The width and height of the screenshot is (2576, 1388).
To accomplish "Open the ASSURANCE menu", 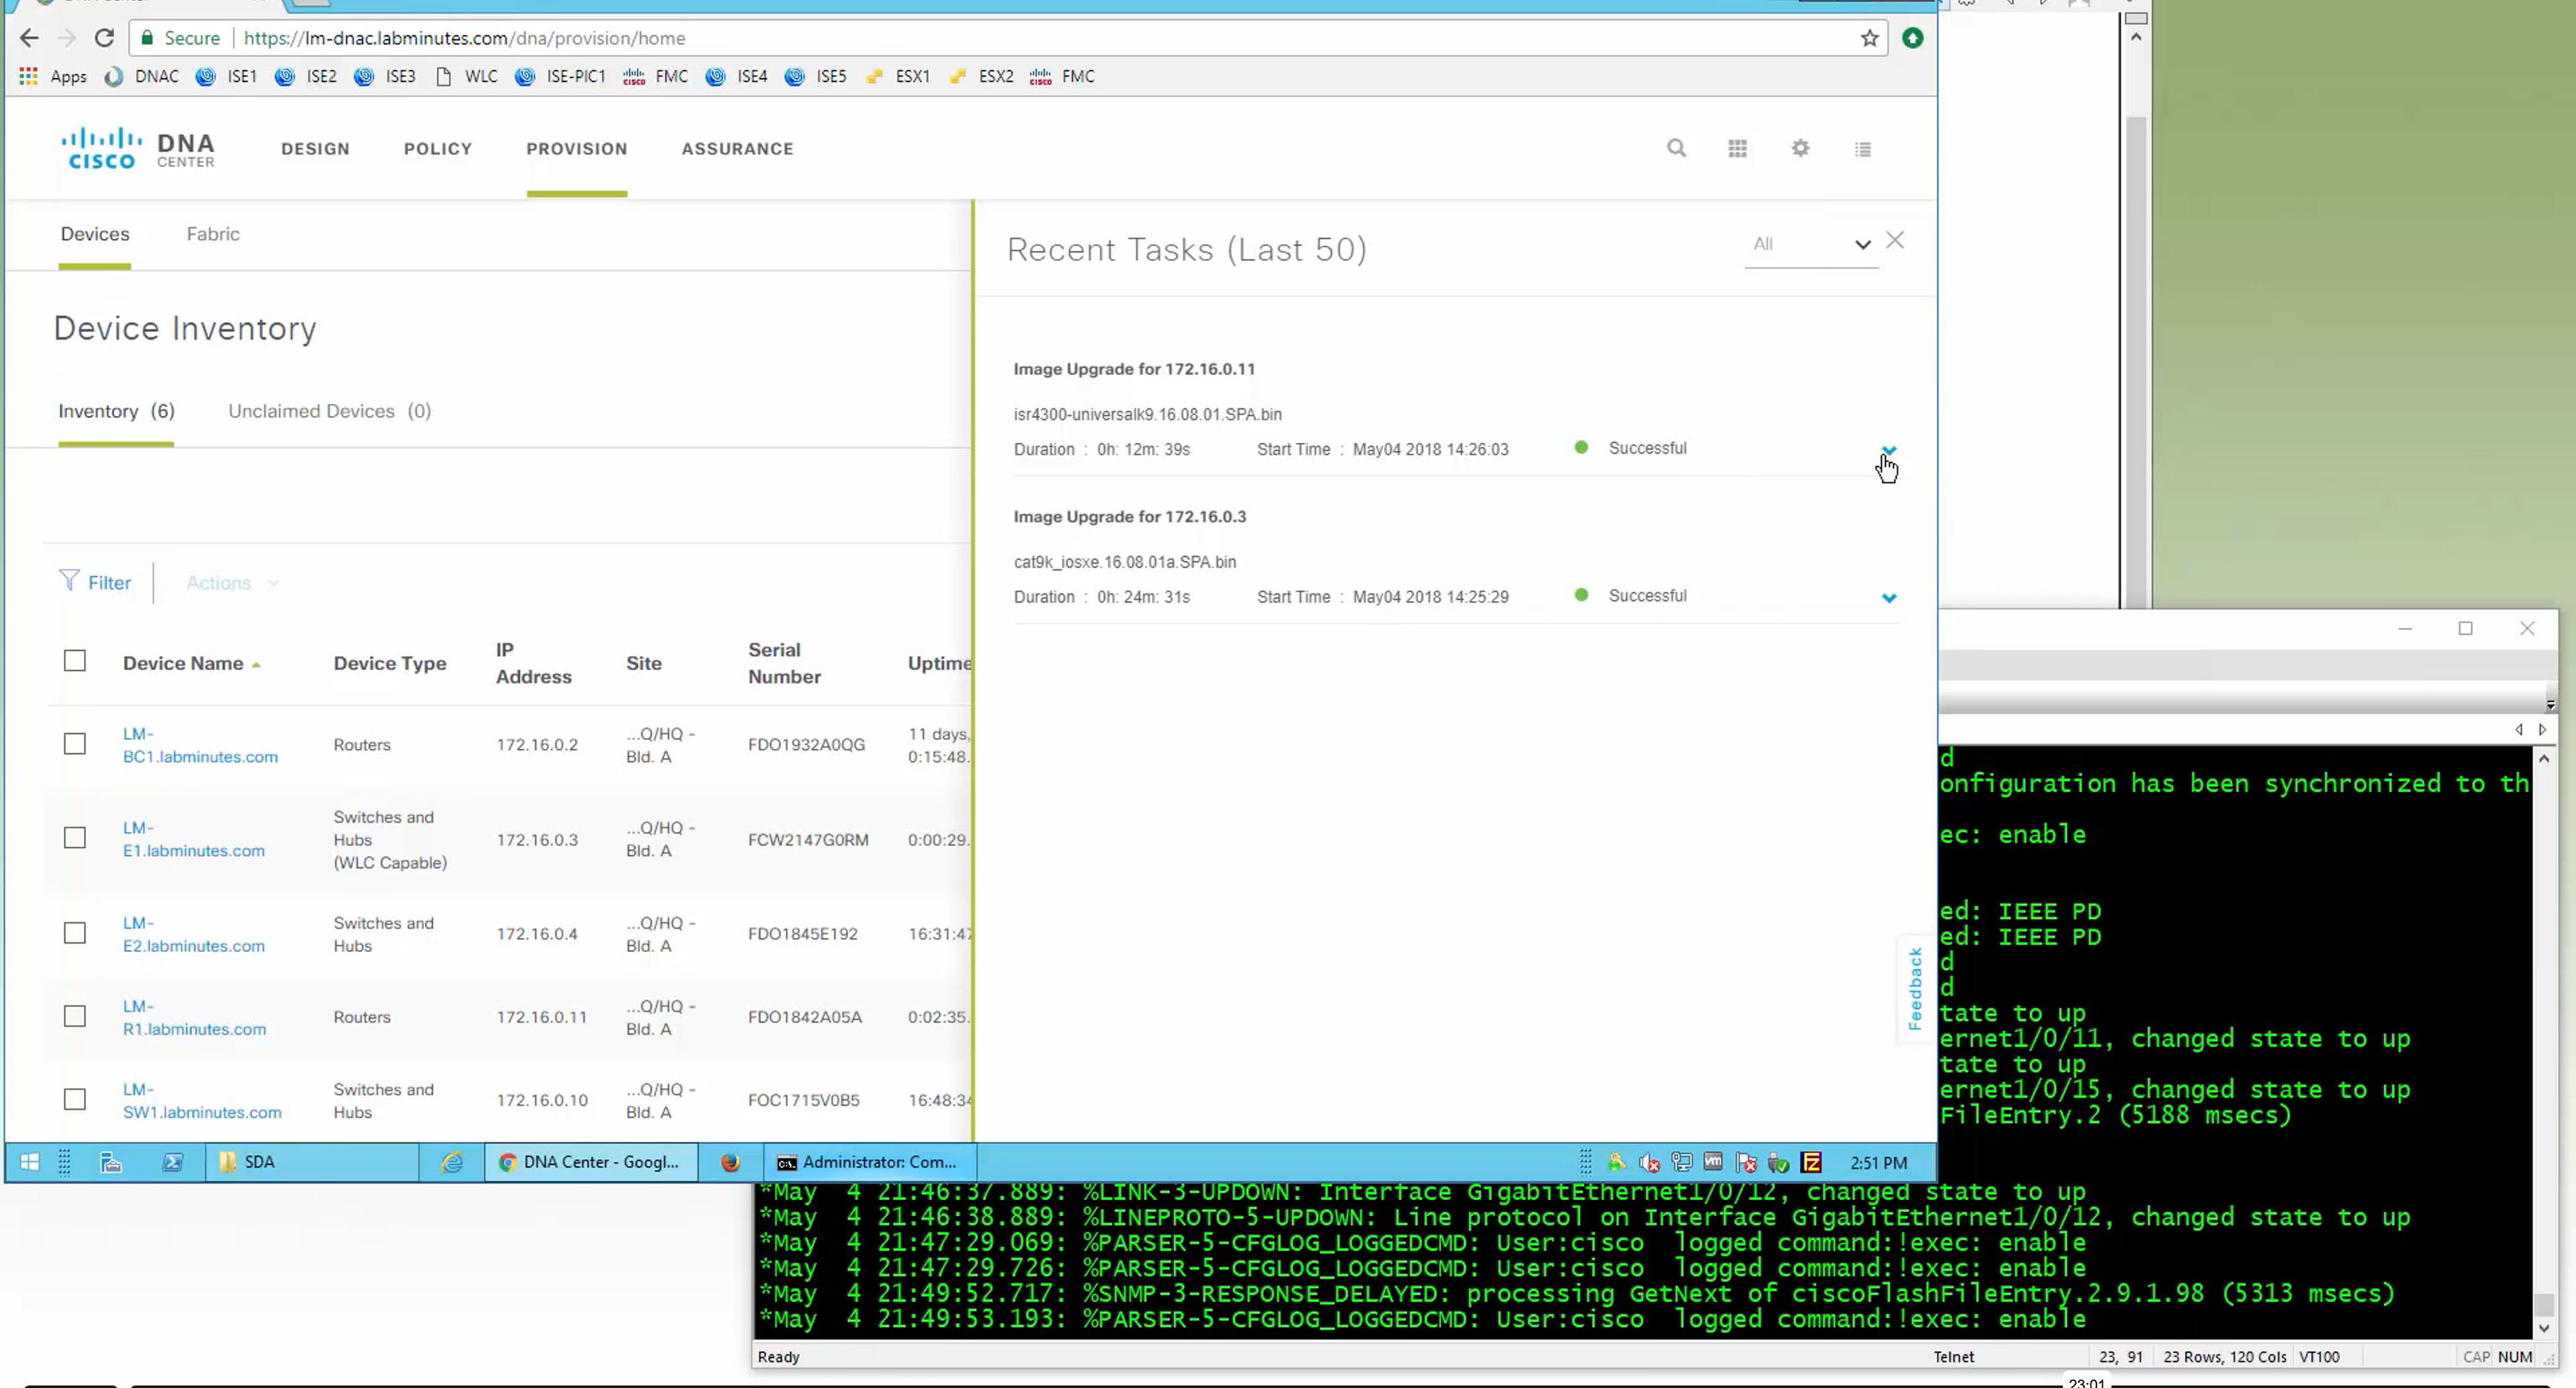I will pyautogui.click(x=737, y=149).
